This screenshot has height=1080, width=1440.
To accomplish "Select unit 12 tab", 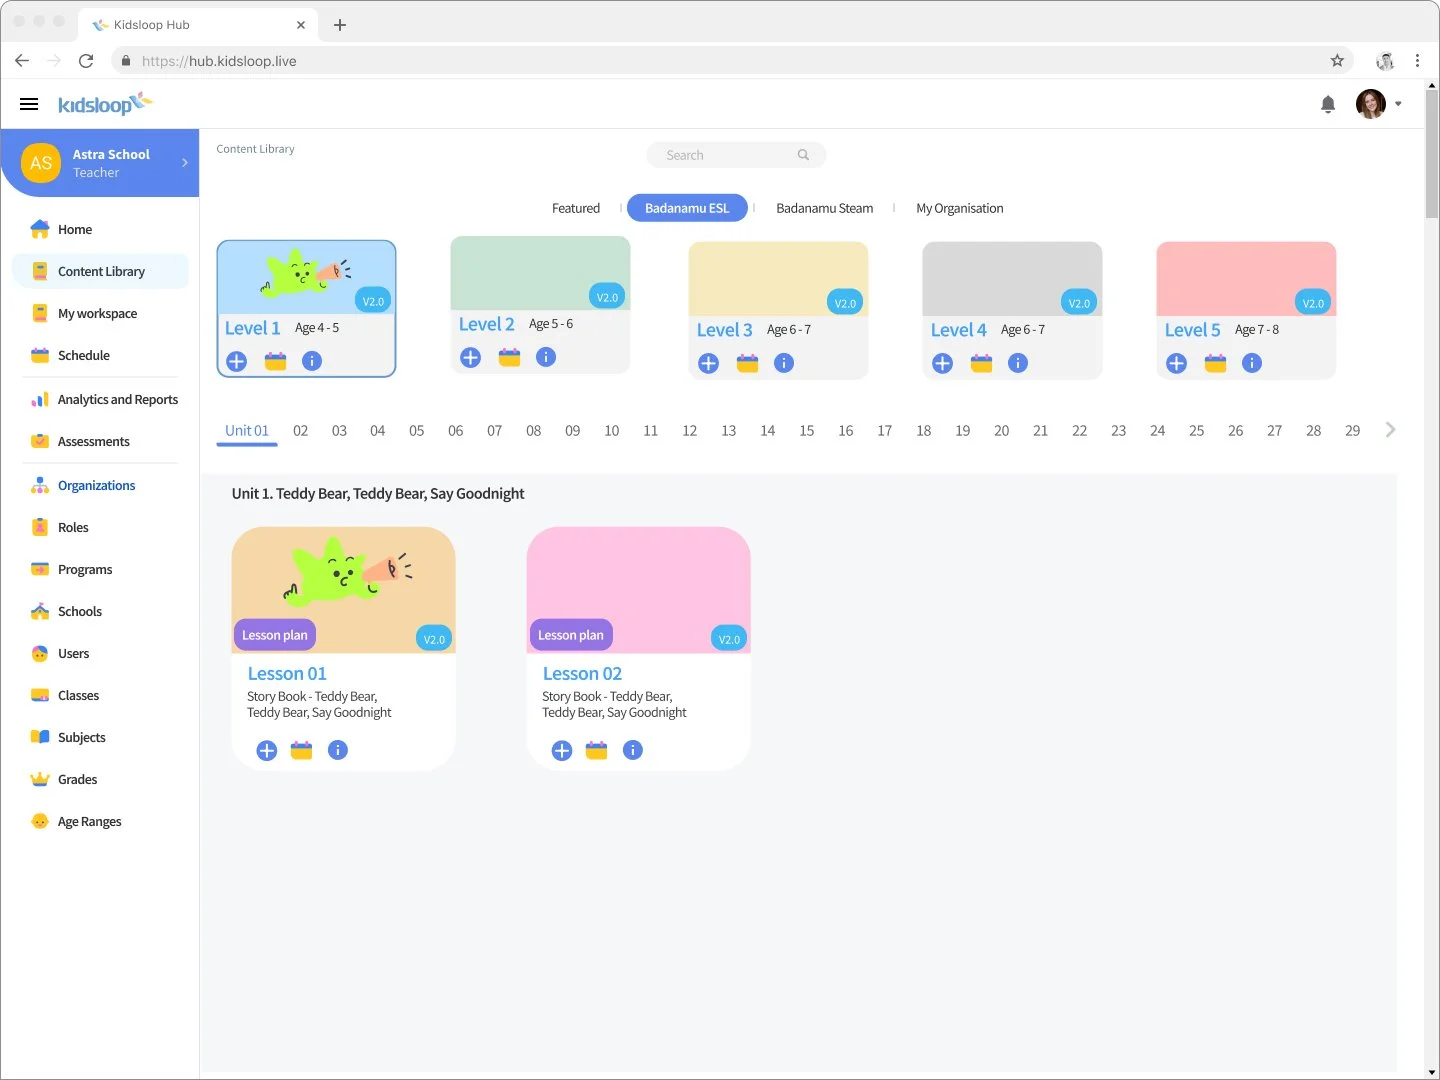I will tap(690, 431).
